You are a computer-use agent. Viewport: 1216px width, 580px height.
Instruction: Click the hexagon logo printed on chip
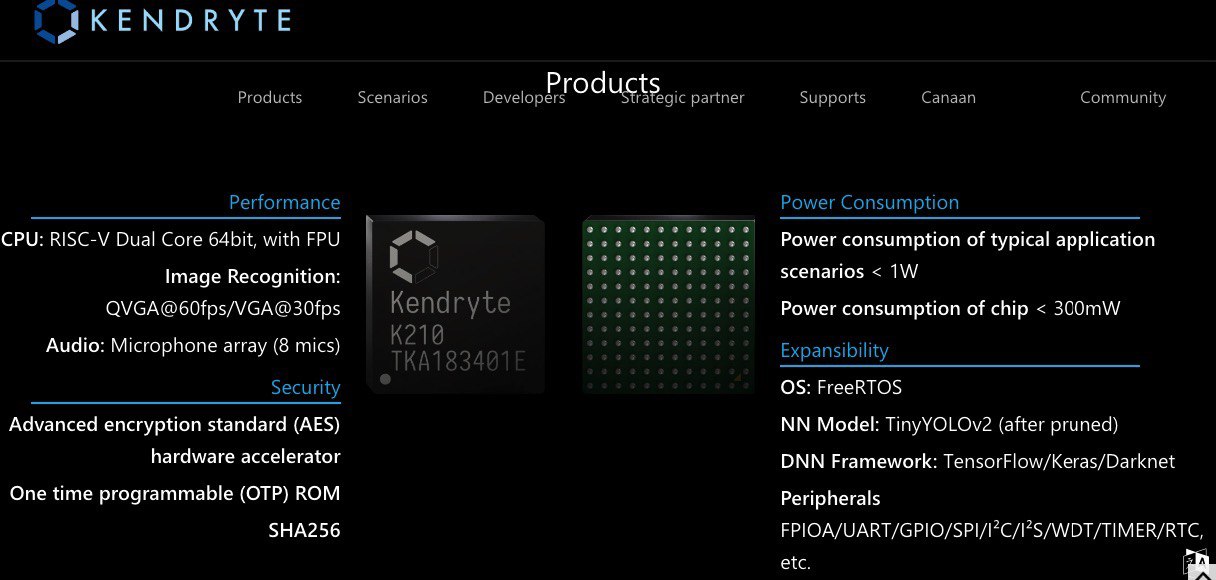click(410, 256)
